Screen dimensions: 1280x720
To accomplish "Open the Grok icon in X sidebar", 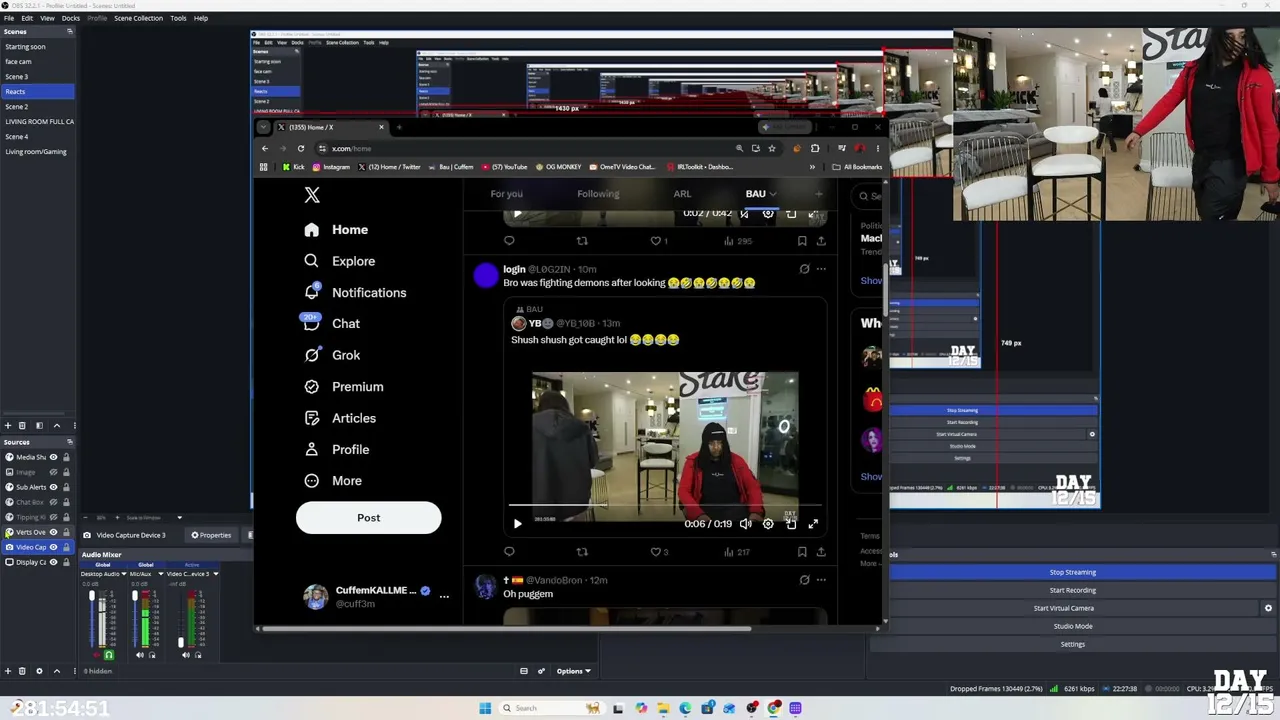I will [x=312, y=355].
